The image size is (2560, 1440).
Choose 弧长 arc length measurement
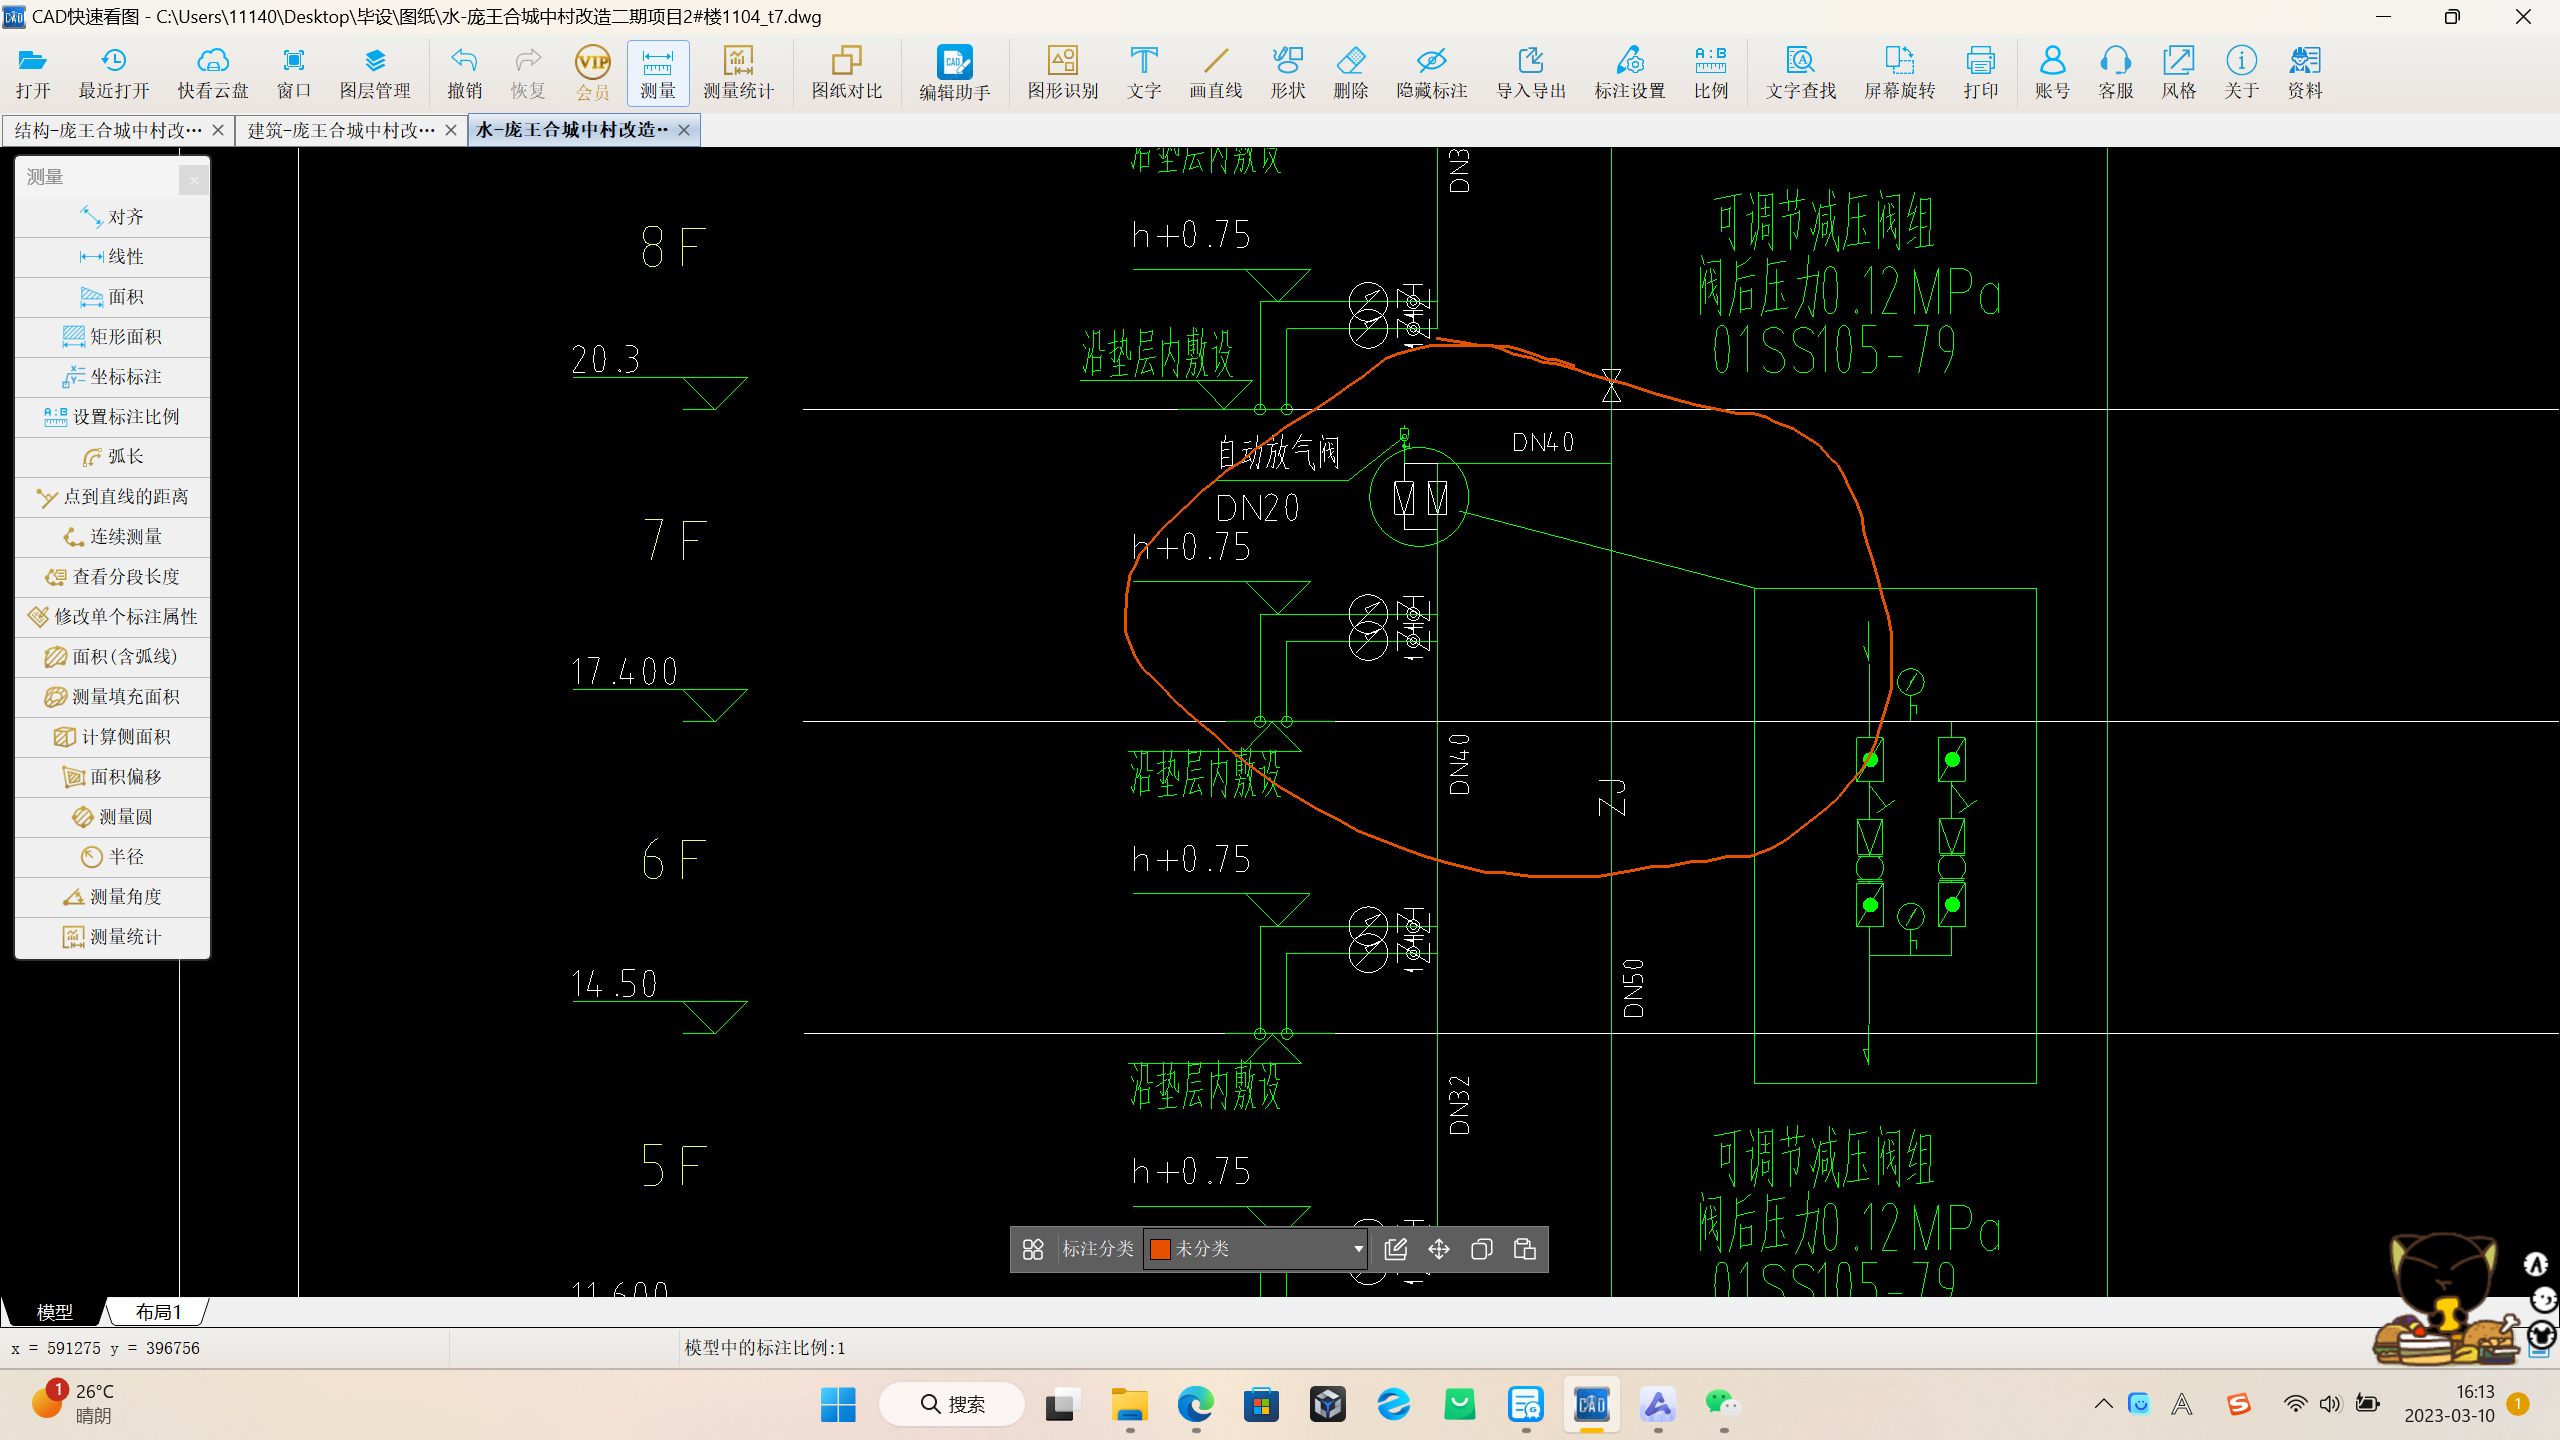tap(113, 457)
